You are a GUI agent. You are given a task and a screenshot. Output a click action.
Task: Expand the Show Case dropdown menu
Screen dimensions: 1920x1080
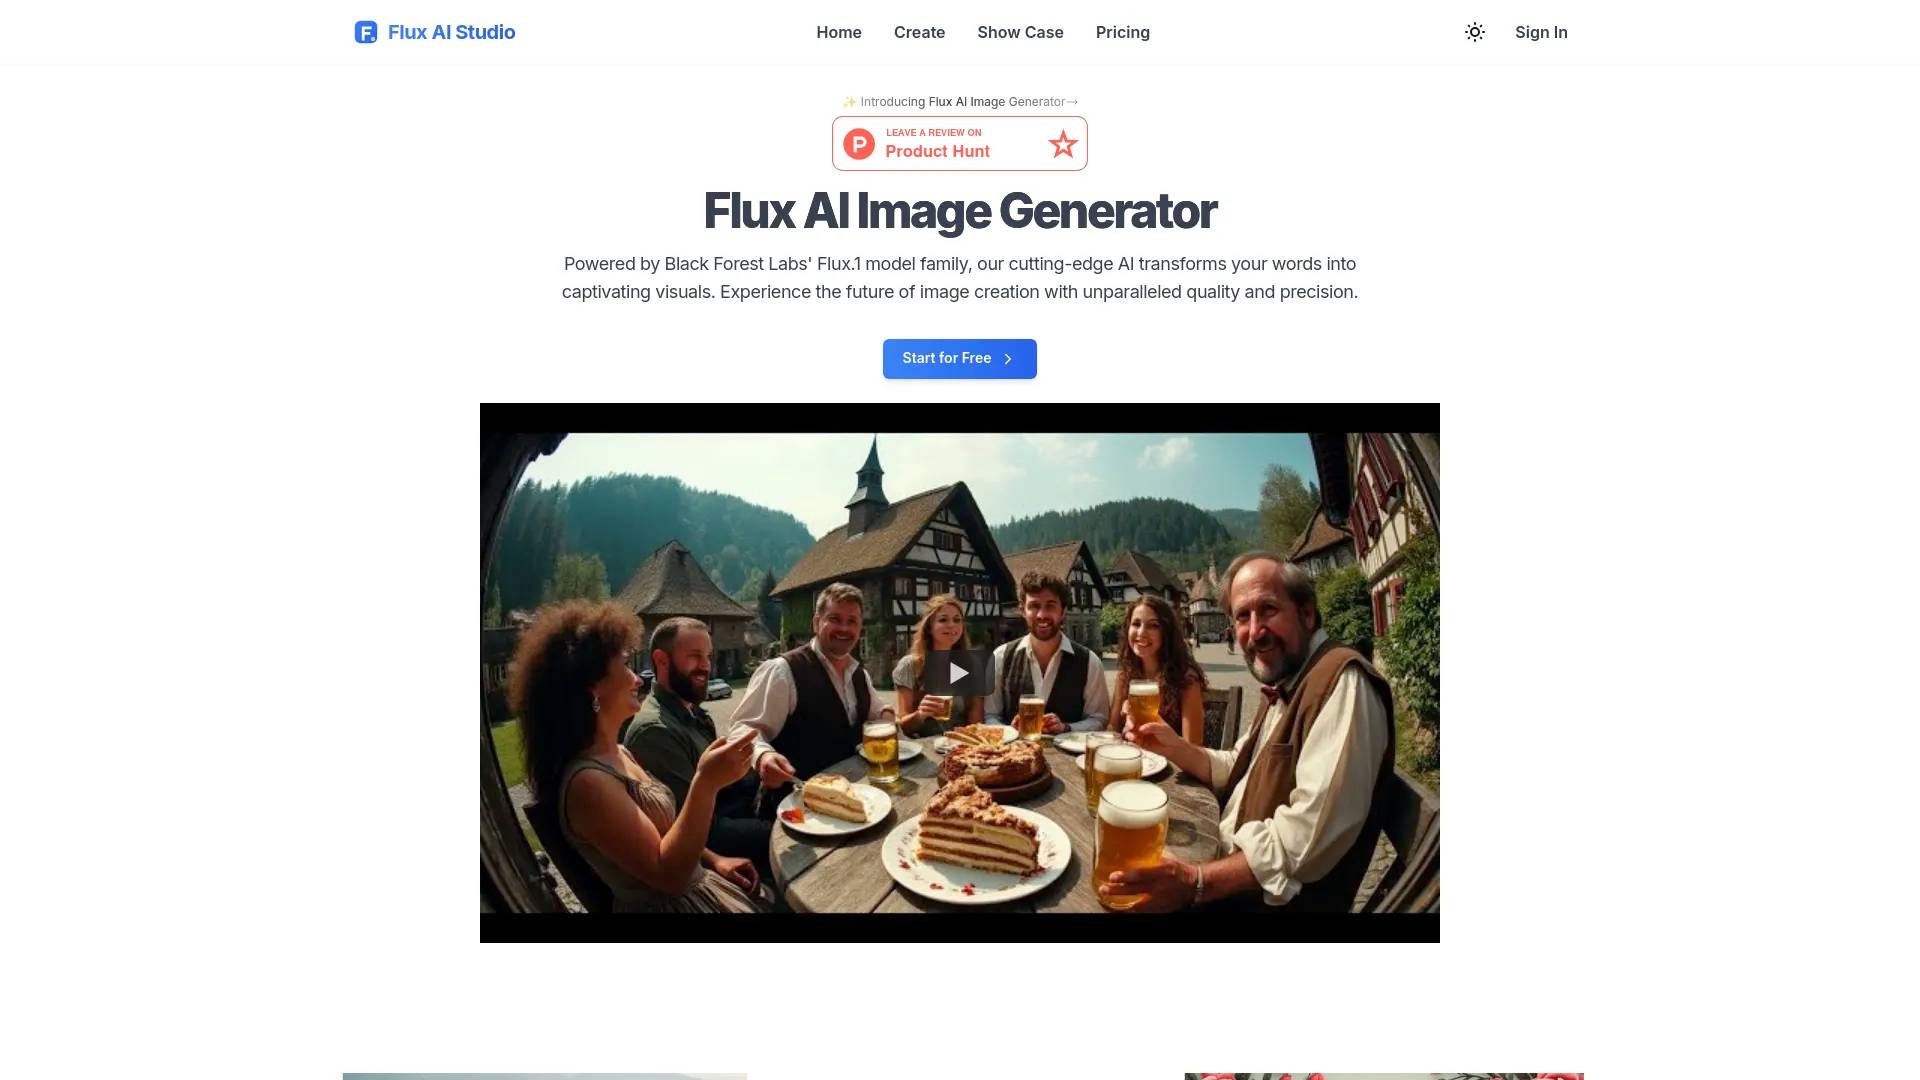(1021, 32)
